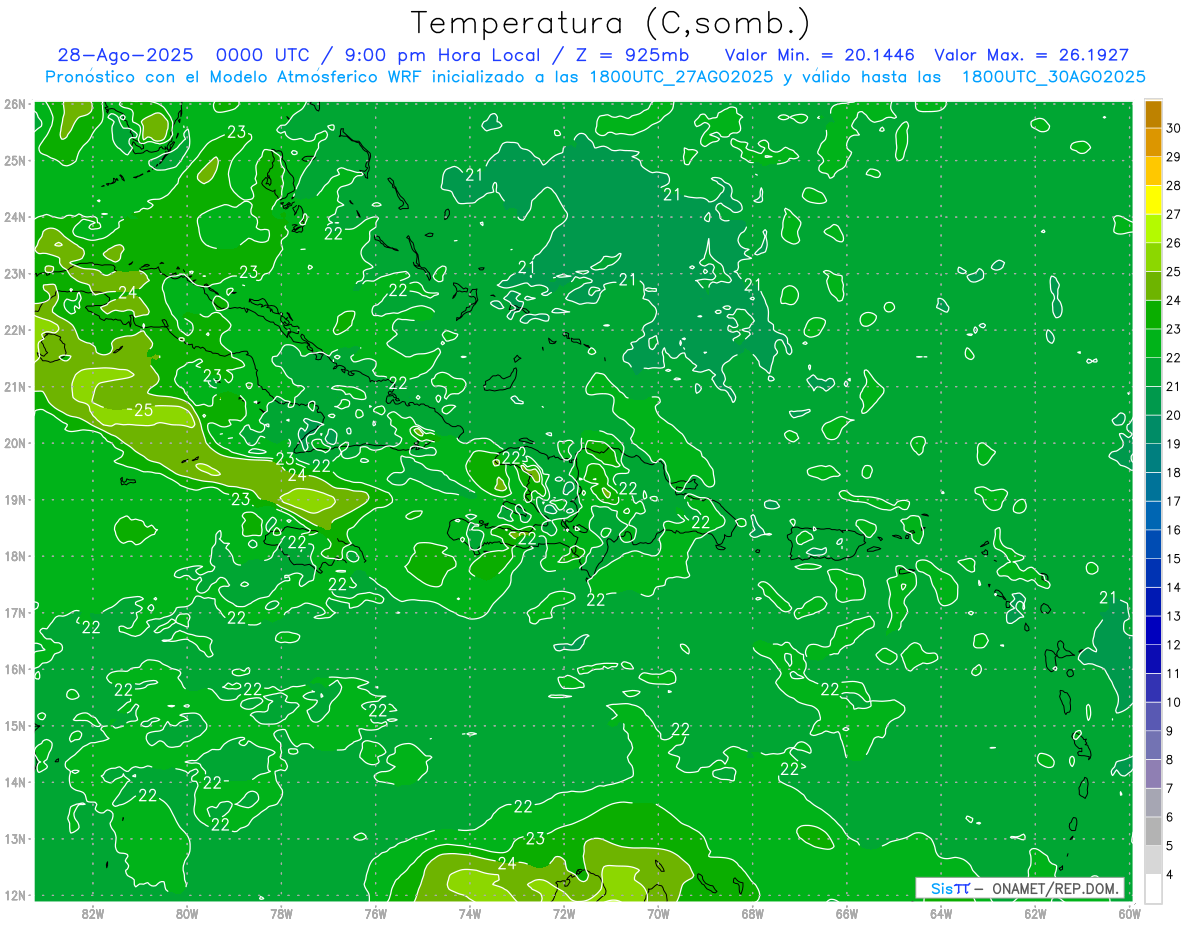Click the legend swatch between 21 and 22
Image resolution: width=1200 pixels, height=927 pixels.
tap(1153, 372)
